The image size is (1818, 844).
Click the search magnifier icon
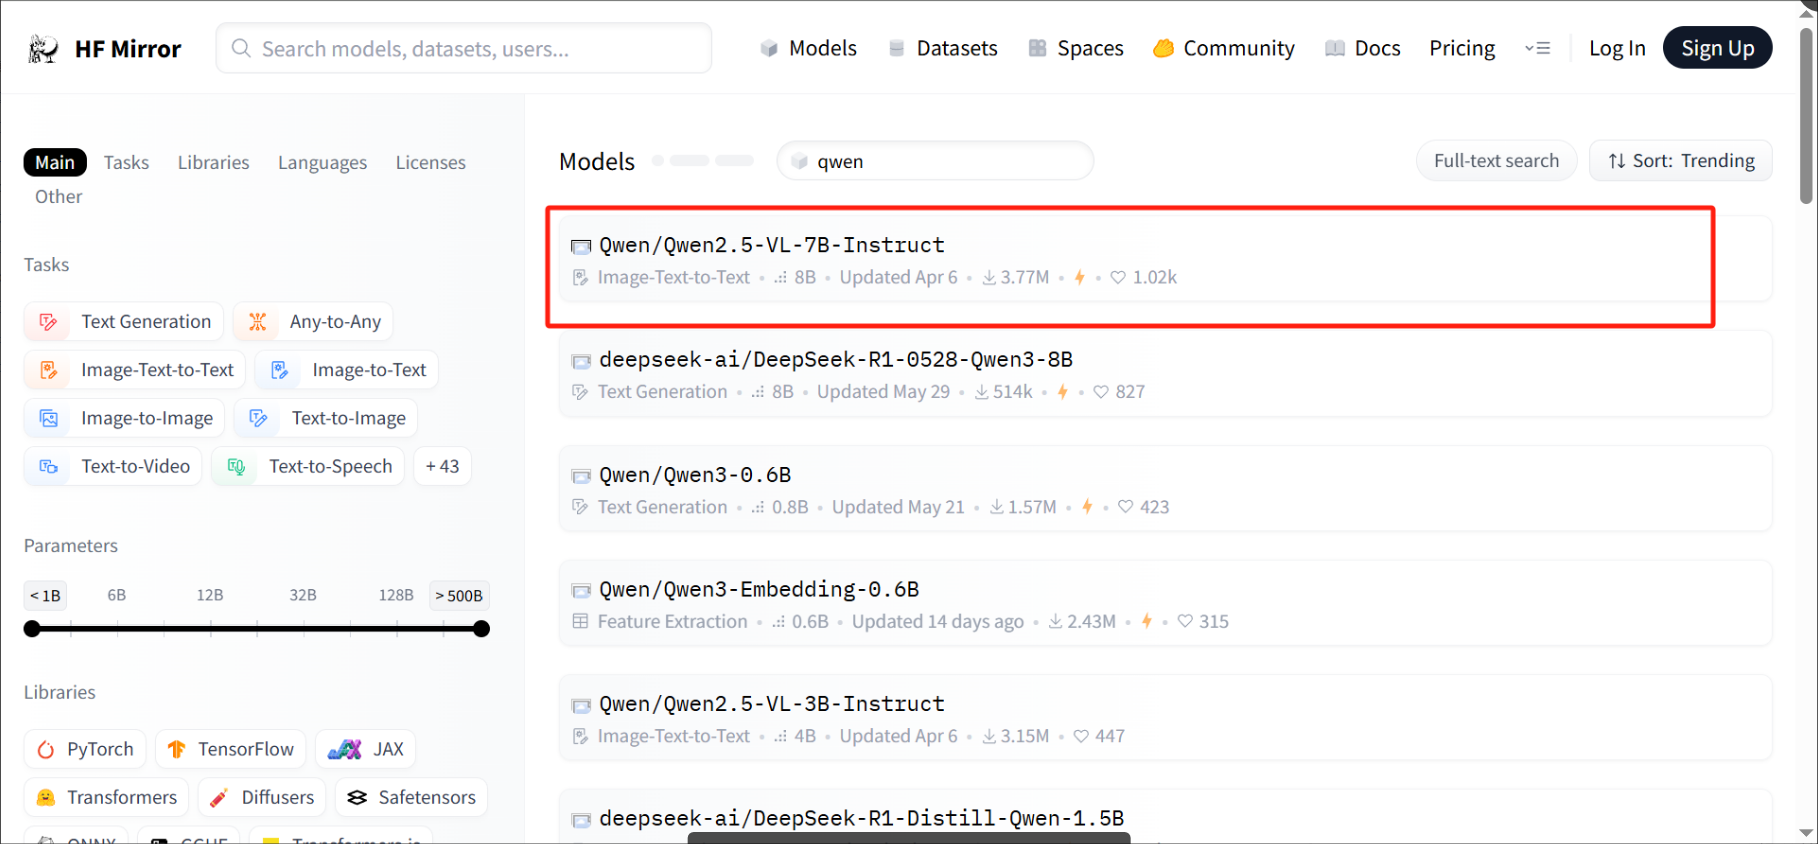(x=241, y=48)
